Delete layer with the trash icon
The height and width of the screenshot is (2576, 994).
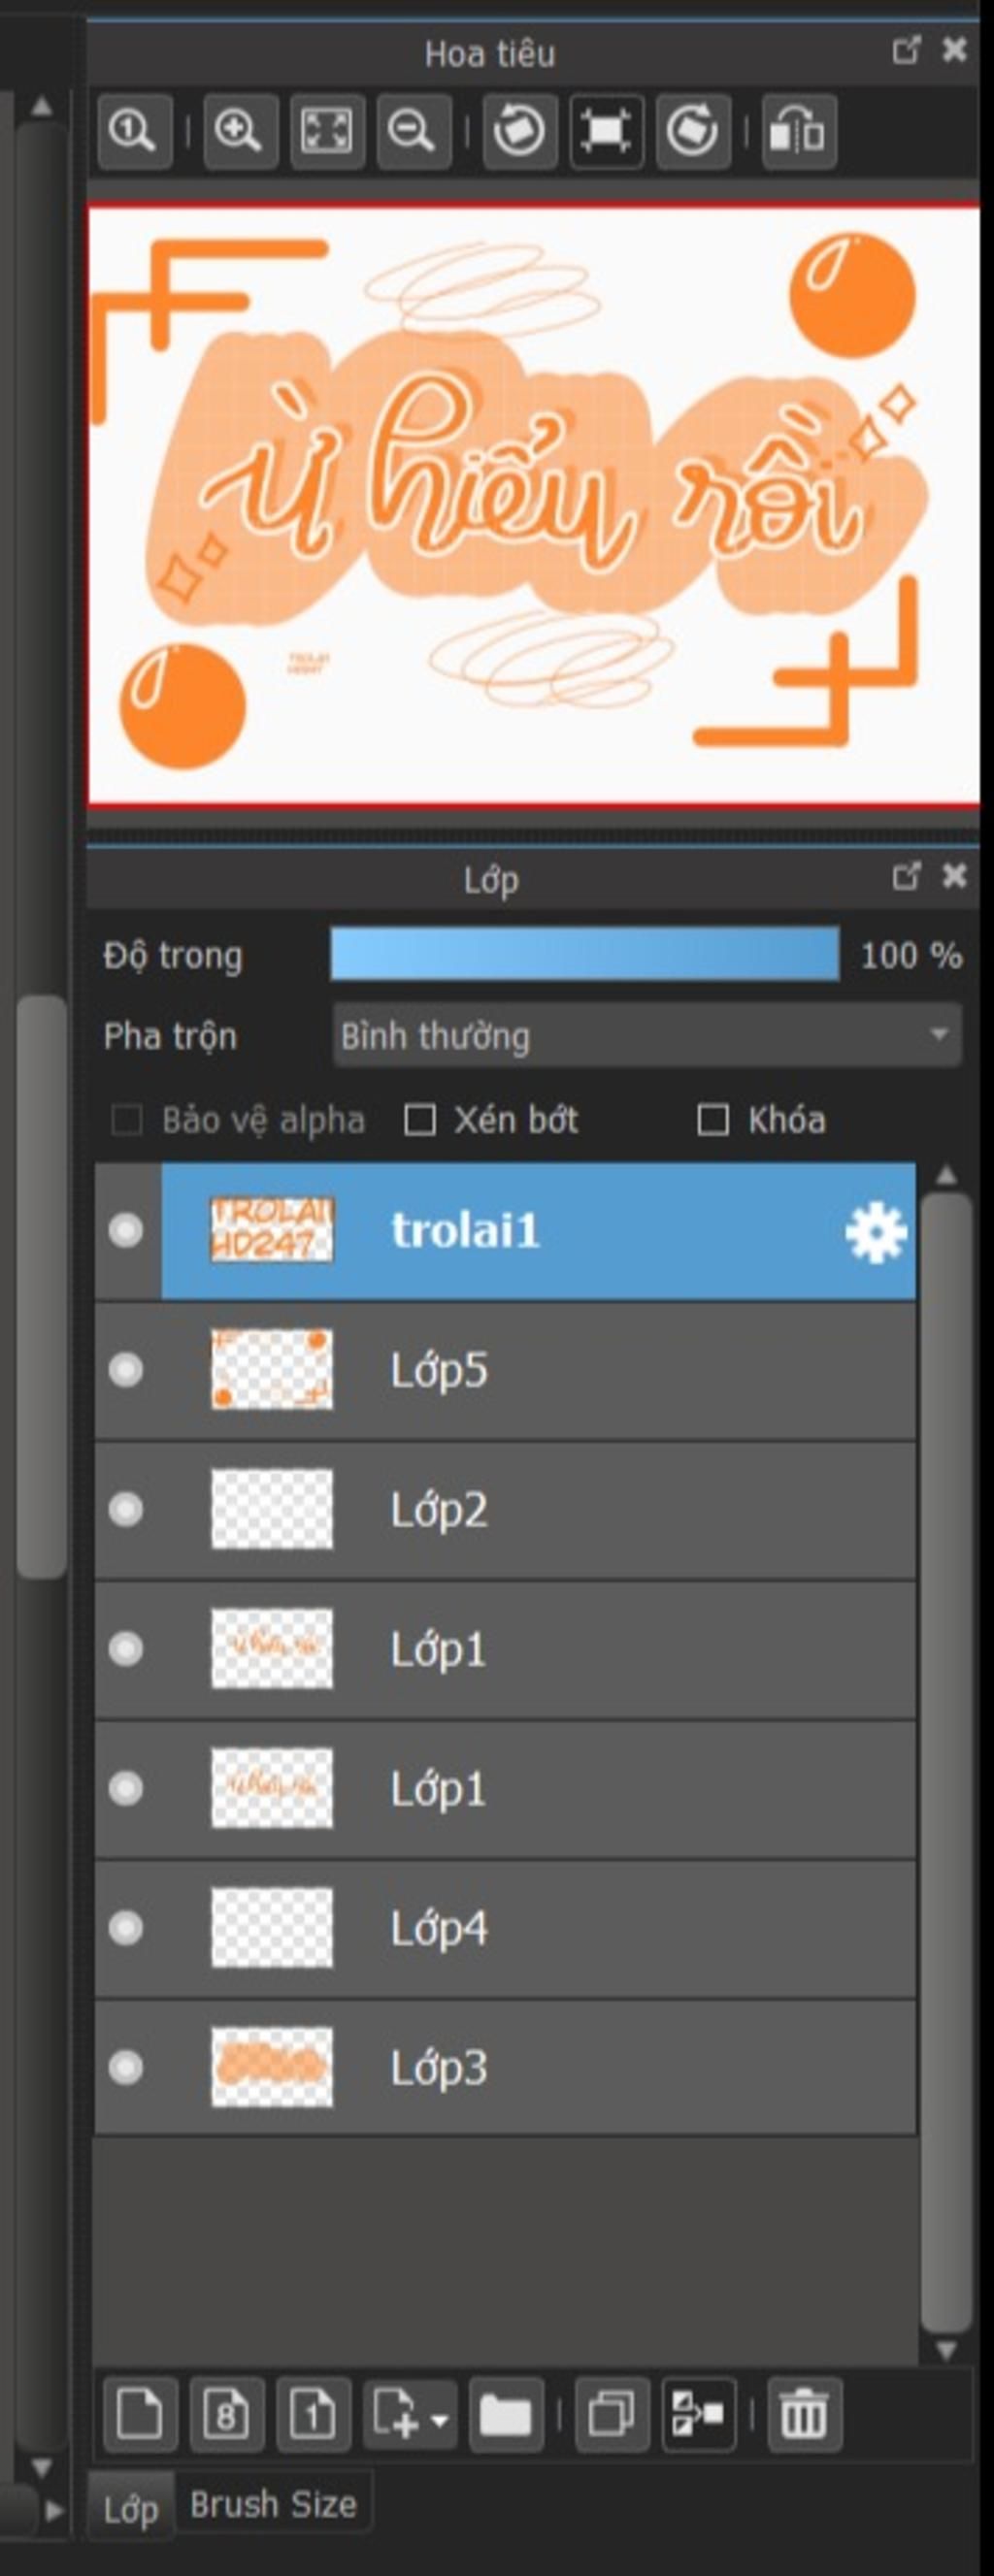[x=804, y=2415]
